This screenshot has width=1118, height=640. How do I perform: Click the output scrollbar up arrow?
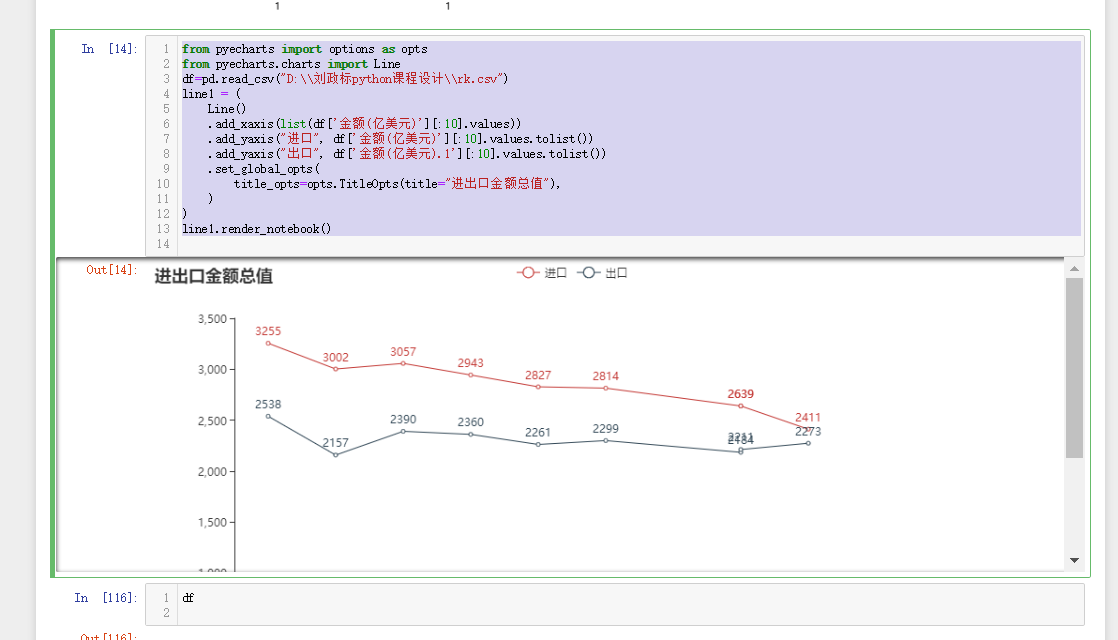[1075, 269]
